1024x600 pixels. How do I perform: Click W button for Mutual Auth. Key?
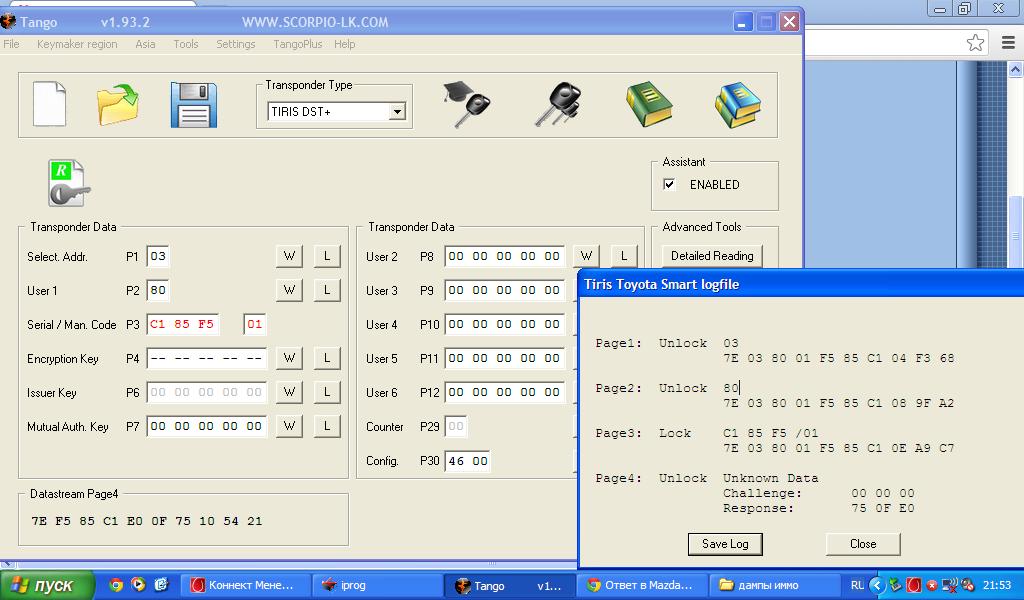pos(289,426)
